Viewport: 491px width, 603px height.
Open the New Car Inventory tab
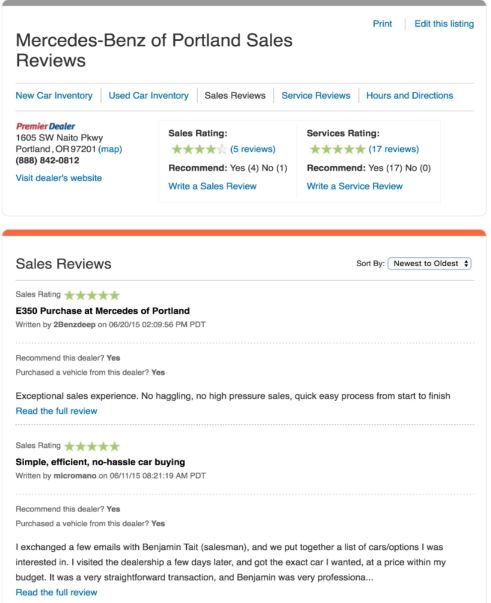click(54, 95)
